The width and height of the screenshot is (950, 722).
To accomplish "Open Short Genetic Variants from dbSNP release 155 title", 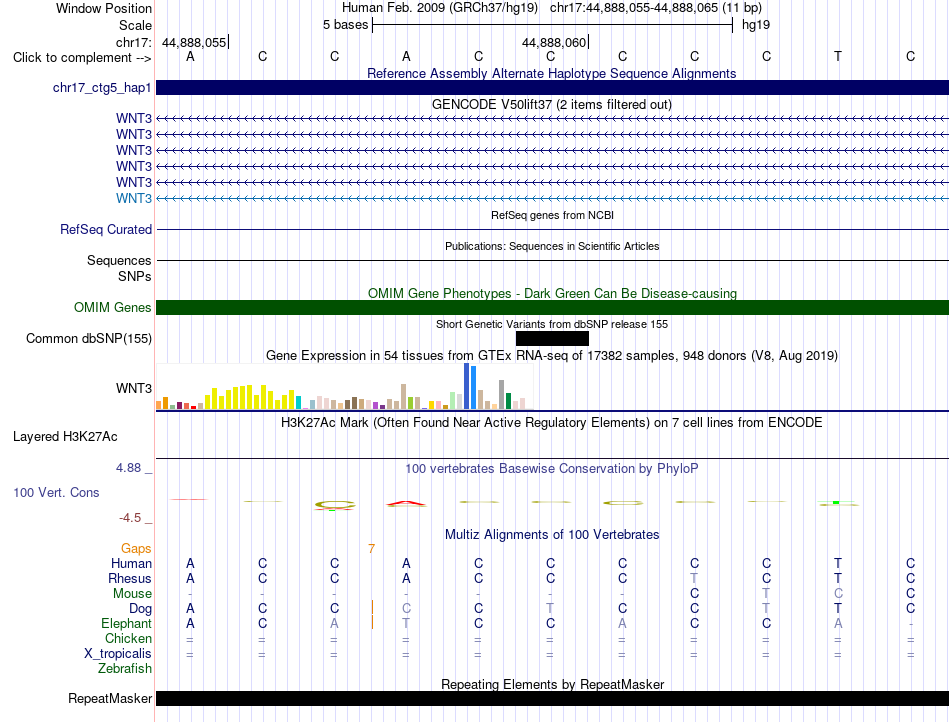I will [552, 324].
